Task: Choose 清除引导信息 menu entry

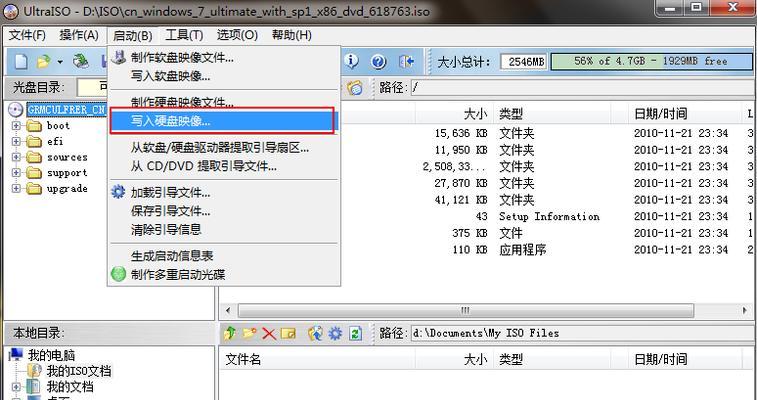Action: click(x=166, y=229)
